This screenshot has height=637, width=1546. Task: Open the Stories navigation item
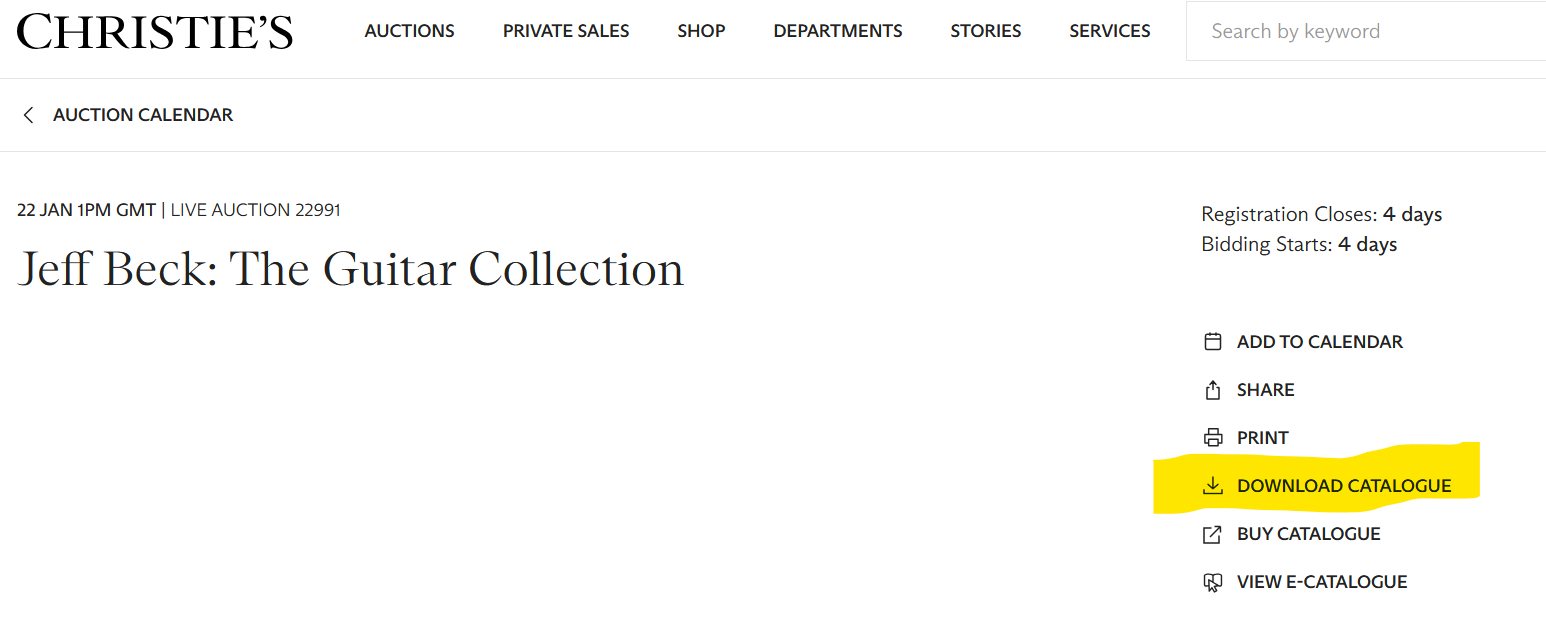[986, 31]
